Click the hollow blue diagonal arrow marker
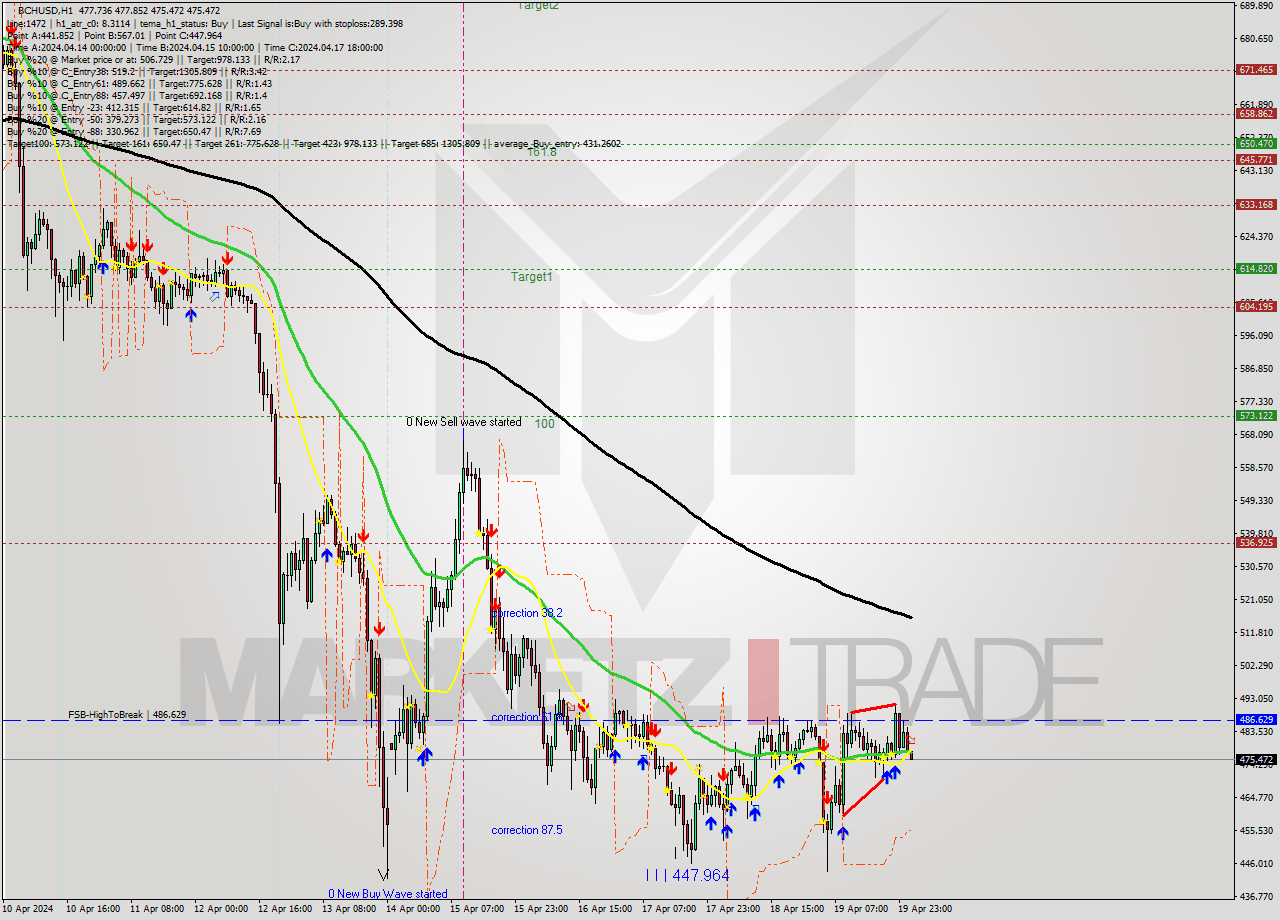The image size is (1280, 920). coord(214,296)
